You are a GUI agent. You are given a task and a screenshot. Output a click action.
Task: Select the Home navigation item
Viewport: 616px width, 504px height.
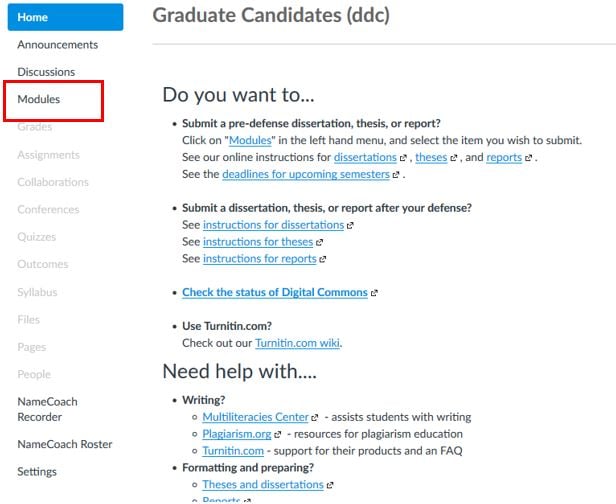click(x=65, y=17)
